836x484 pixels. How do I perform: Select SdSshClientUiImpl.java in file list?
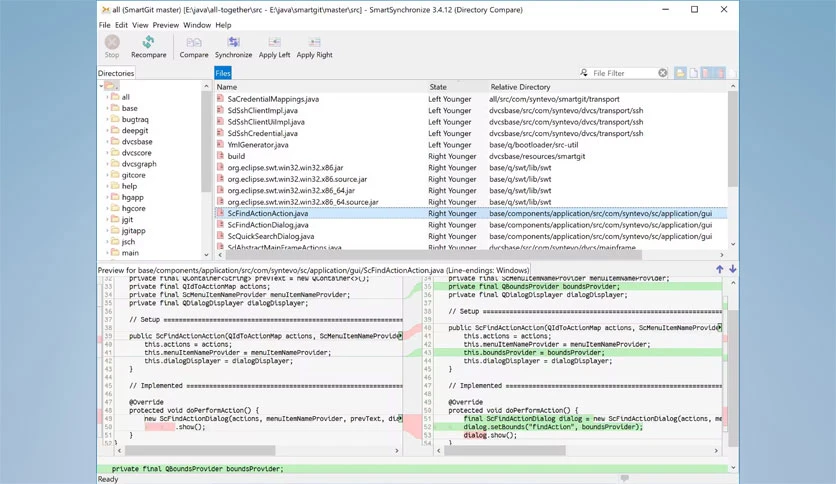[471, 122]
